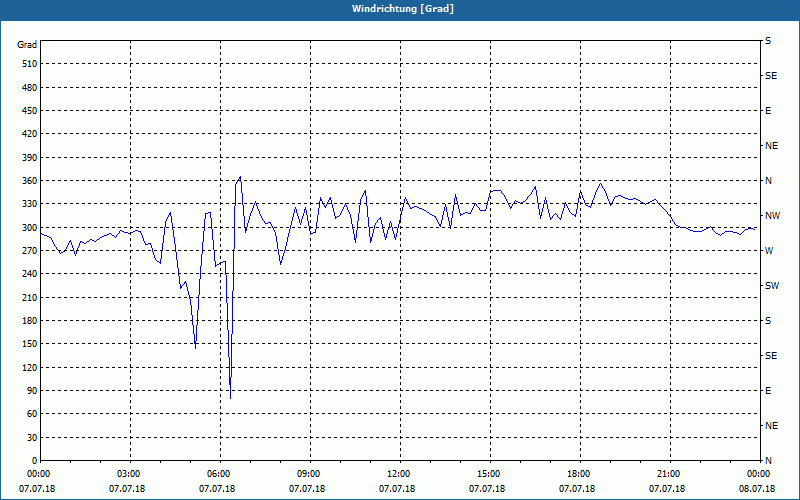
Task: Click the S compass label opposite Grad label
Action: pyautogui.click(x=768, y=41)
